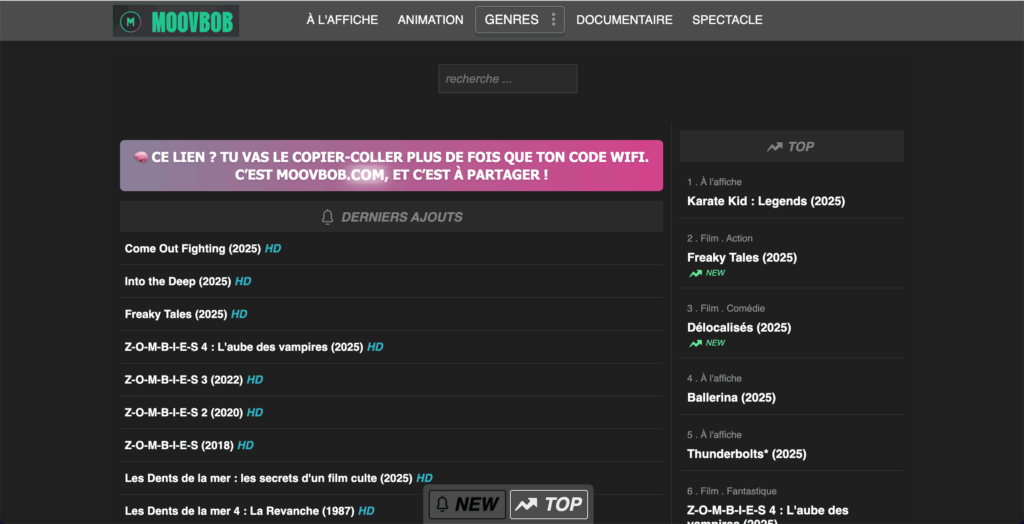Screen dimensions: 1024x524
Task: Open Thunderbolts* (2025) in the TOP list
Action: point(746,454)
